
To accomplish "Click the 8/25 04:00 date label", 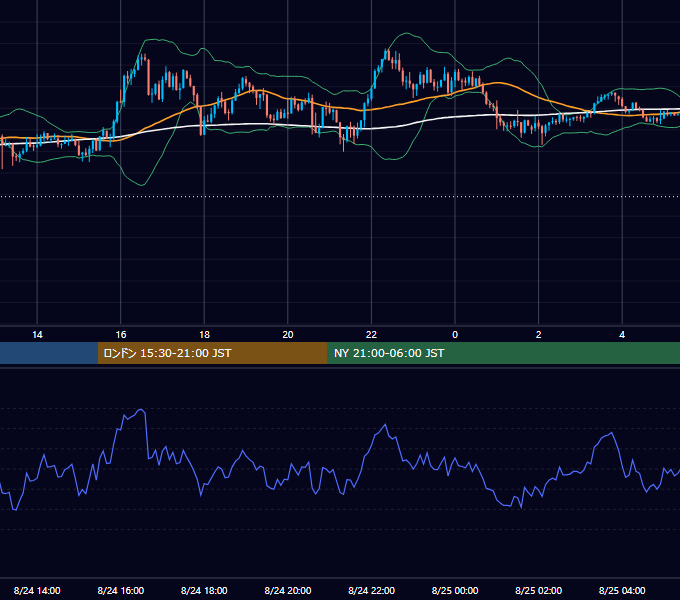I will tap(622, 590).
